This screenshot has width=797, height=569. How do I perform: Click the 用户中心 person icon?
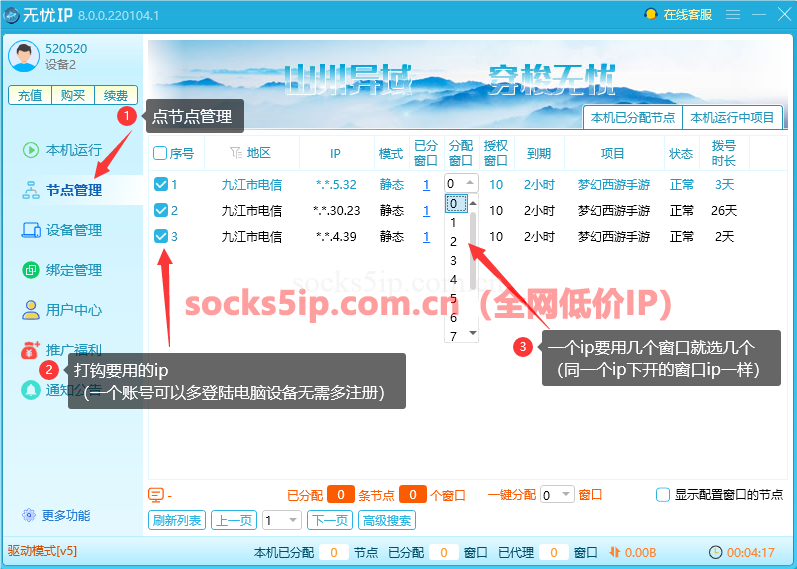point(31,310)
